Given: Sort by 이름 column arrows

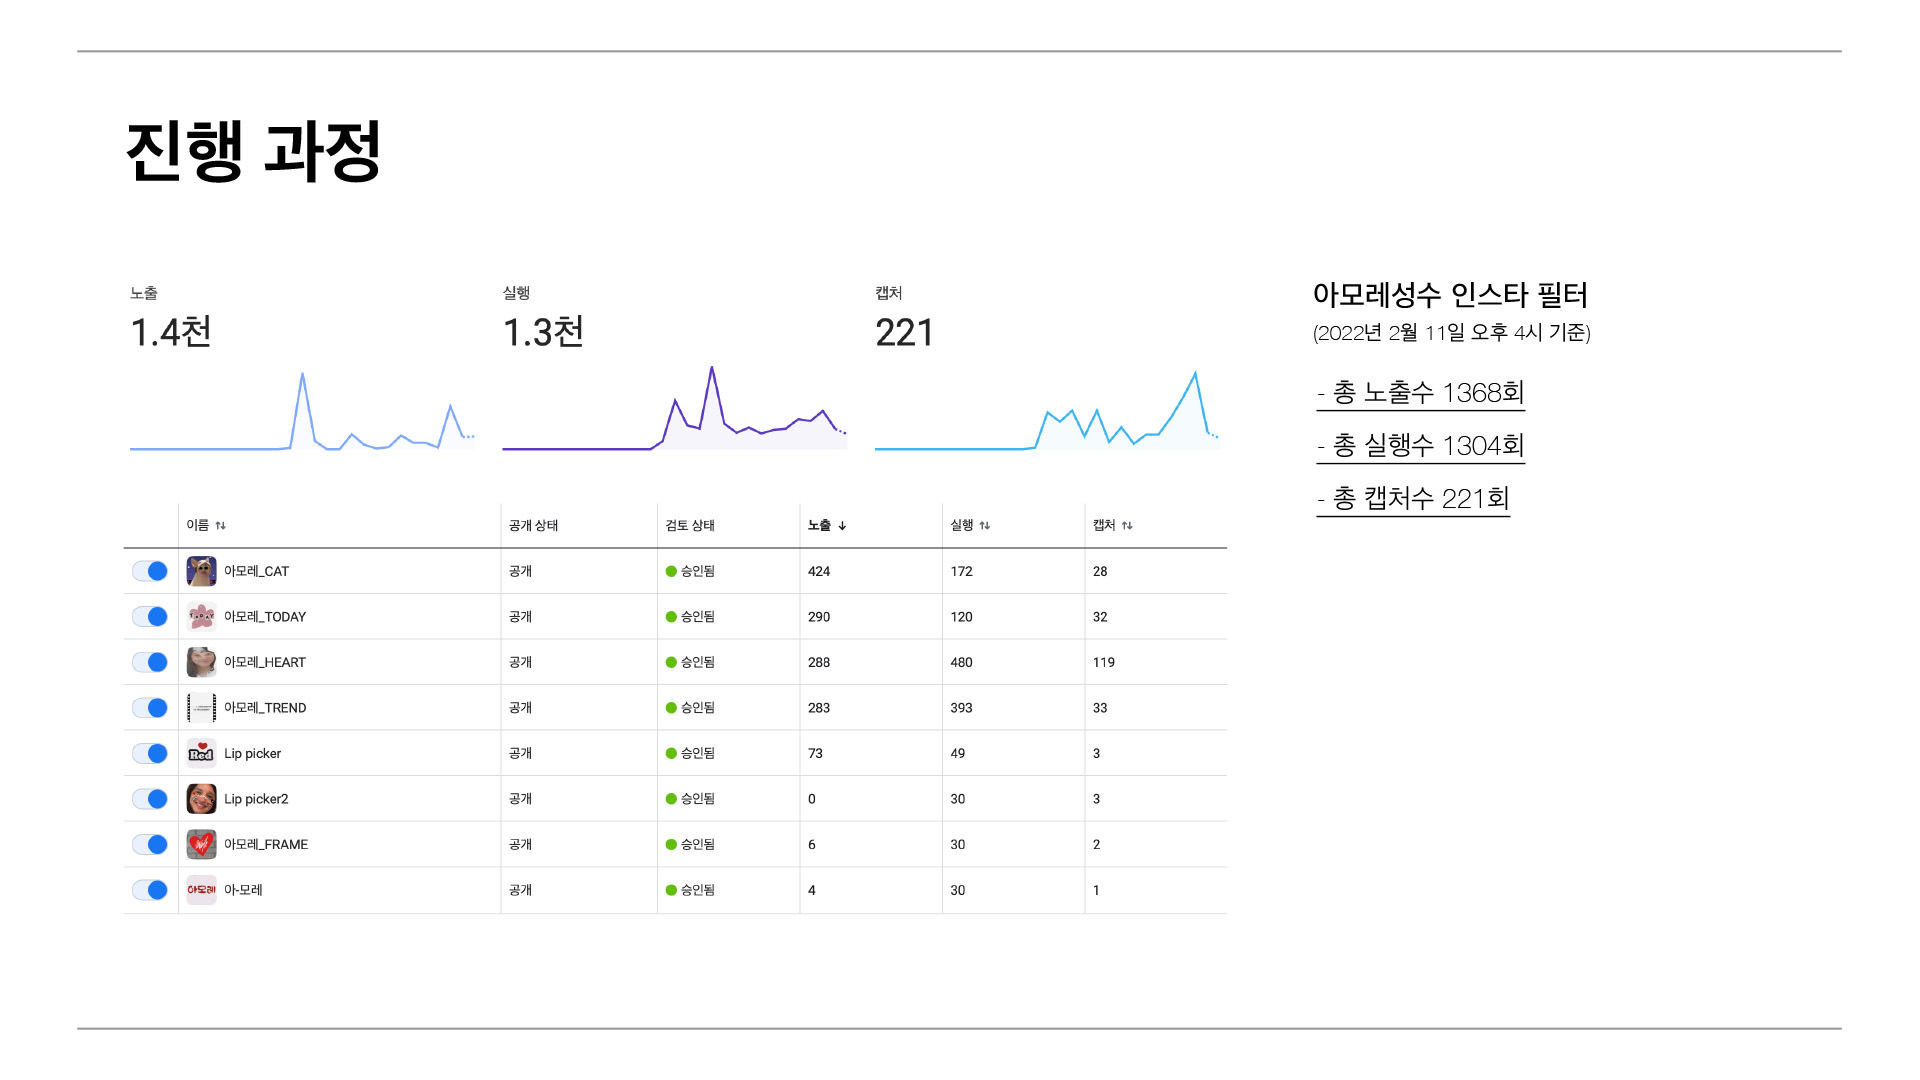Looking at the screenshot, I should pos(221,526).
